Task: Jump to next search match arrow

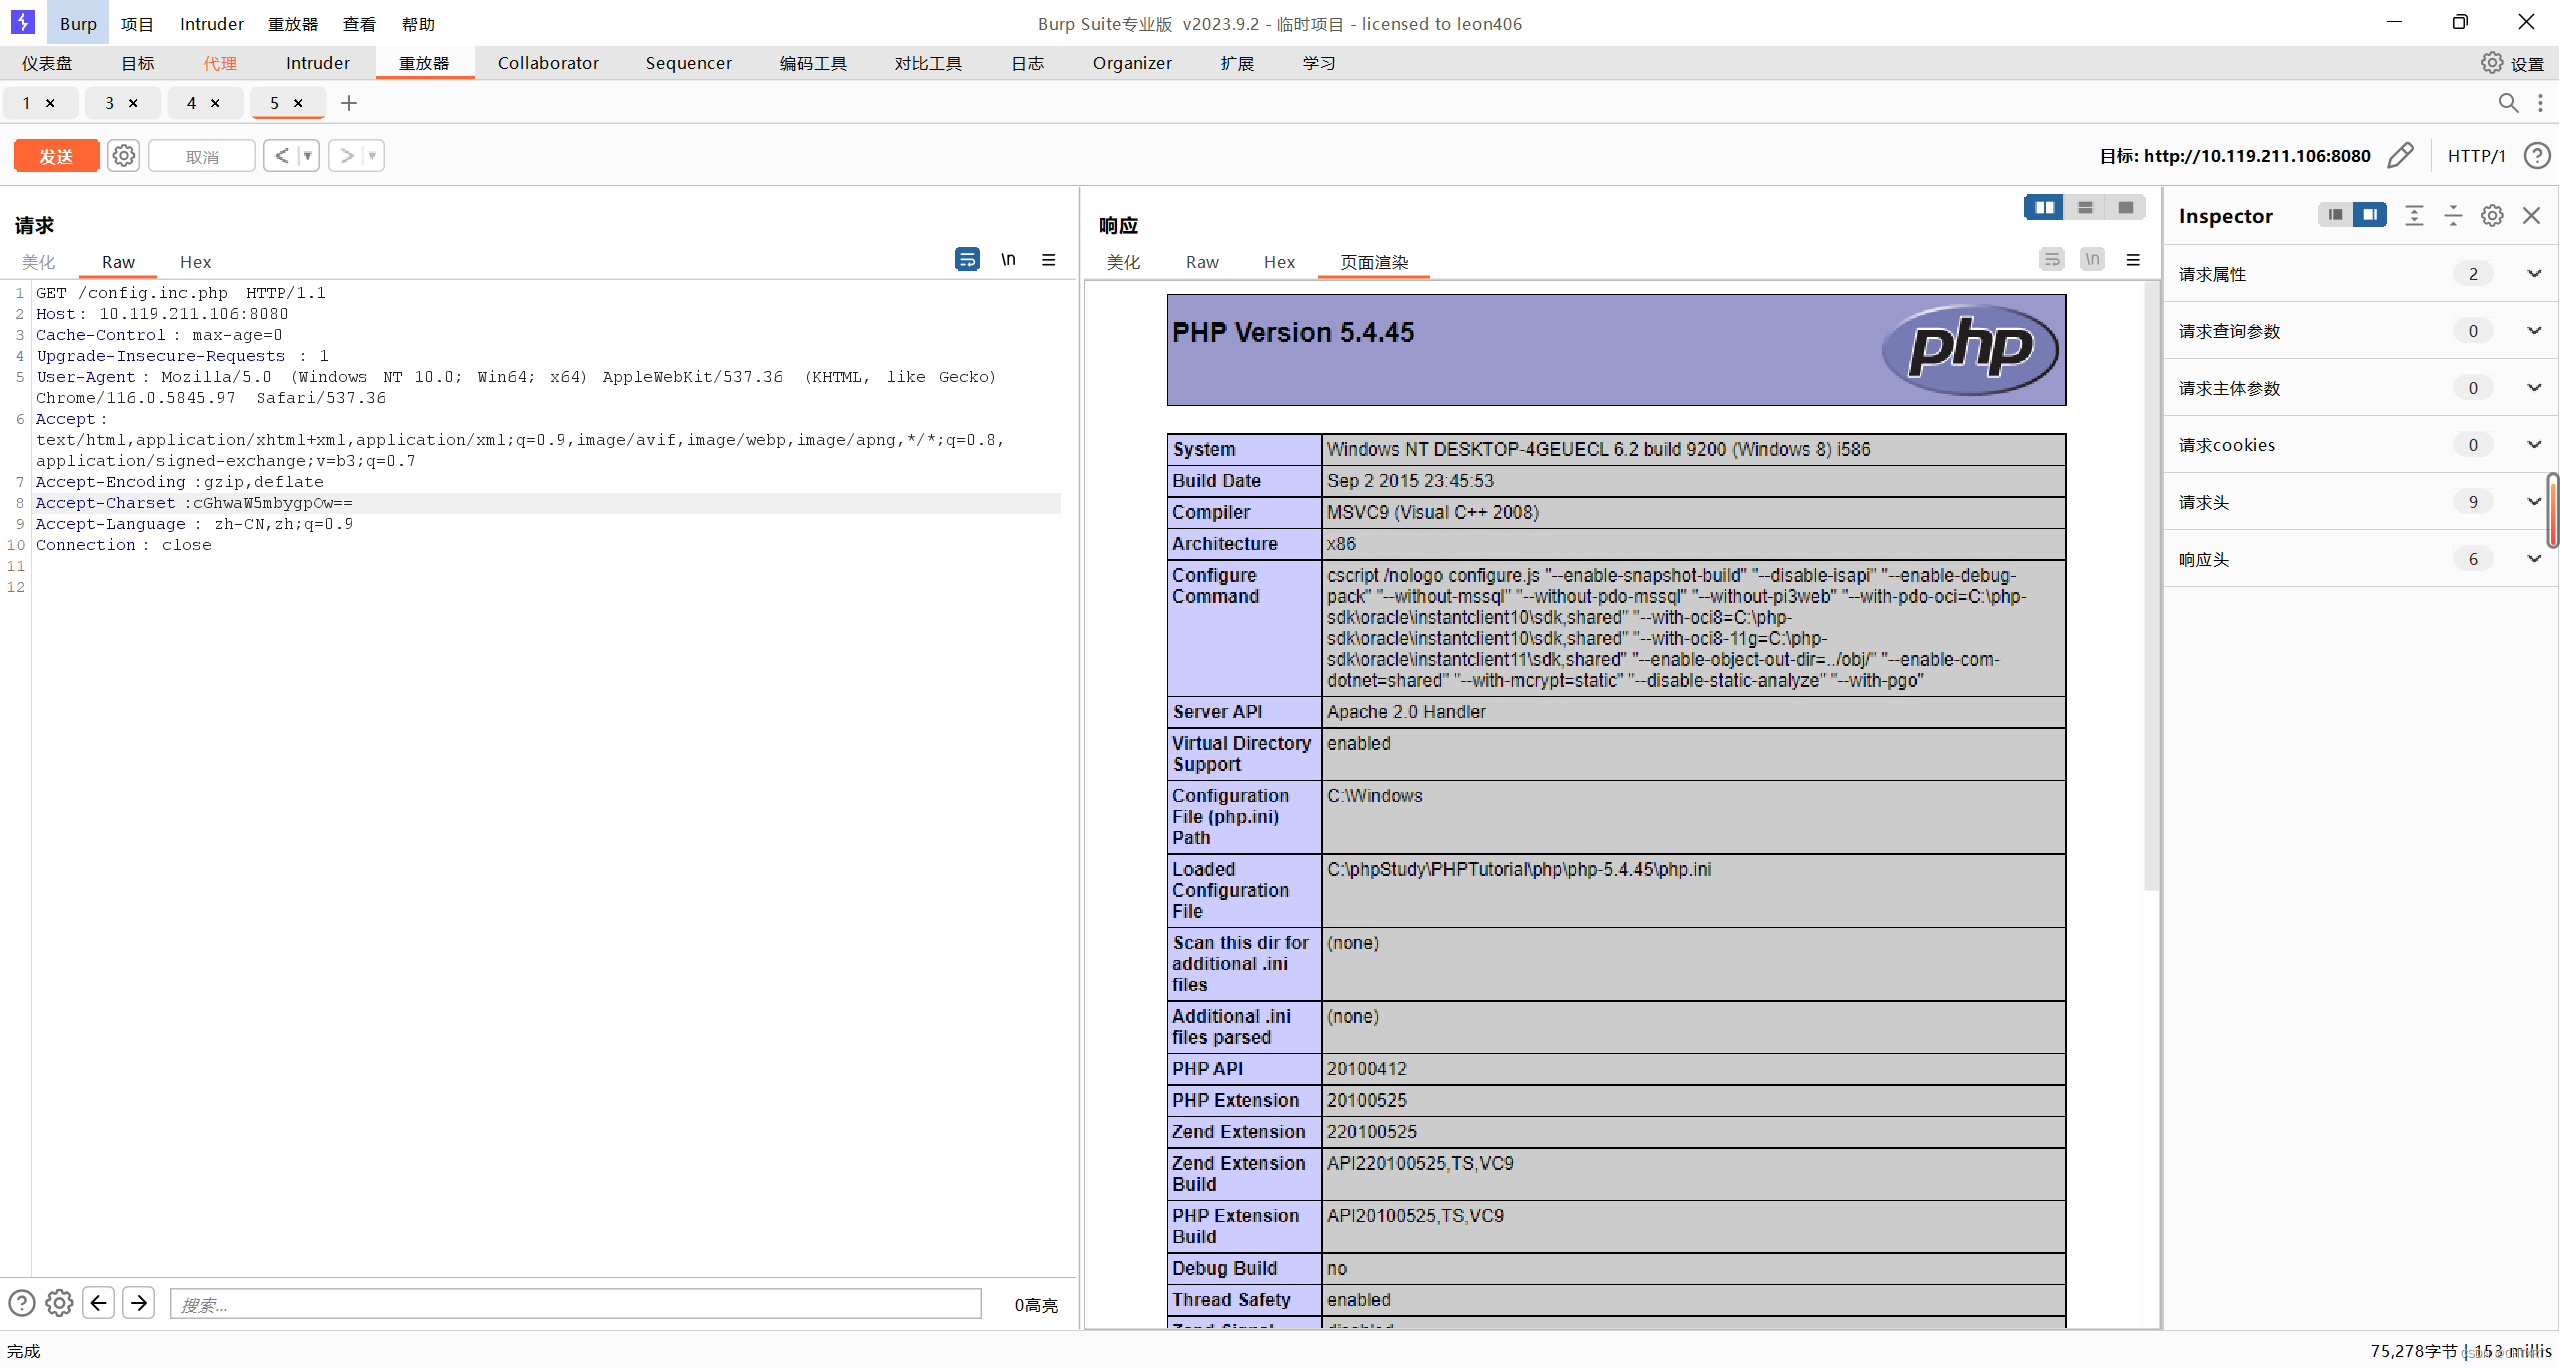Action: [139, 1303]
